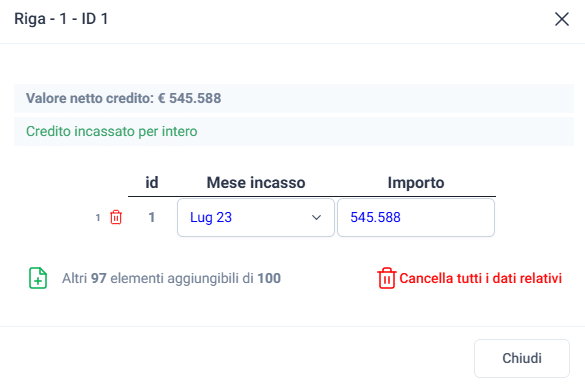Expand the month list via the chevron arrow
This screenshot has height=384, width=585.
pos(316,218)
